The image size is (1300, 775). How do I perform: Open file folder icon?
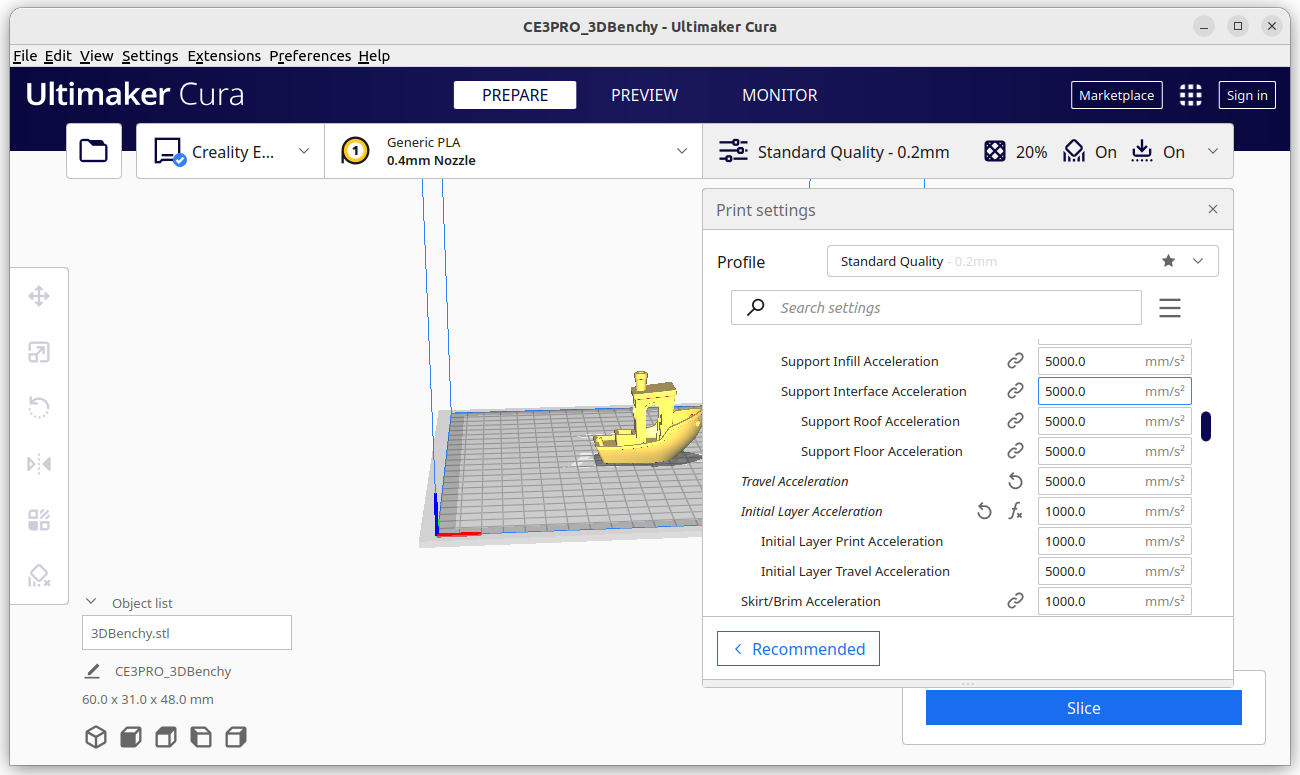[94, 151]
